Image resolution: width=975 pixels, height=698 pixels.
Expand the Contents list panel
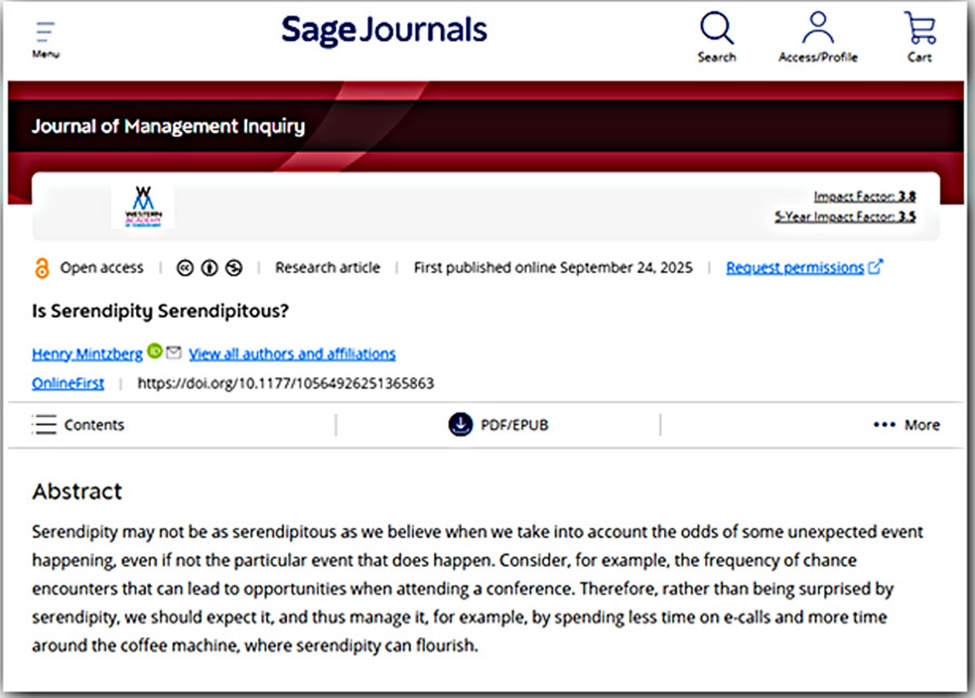[x=78, y=425]
